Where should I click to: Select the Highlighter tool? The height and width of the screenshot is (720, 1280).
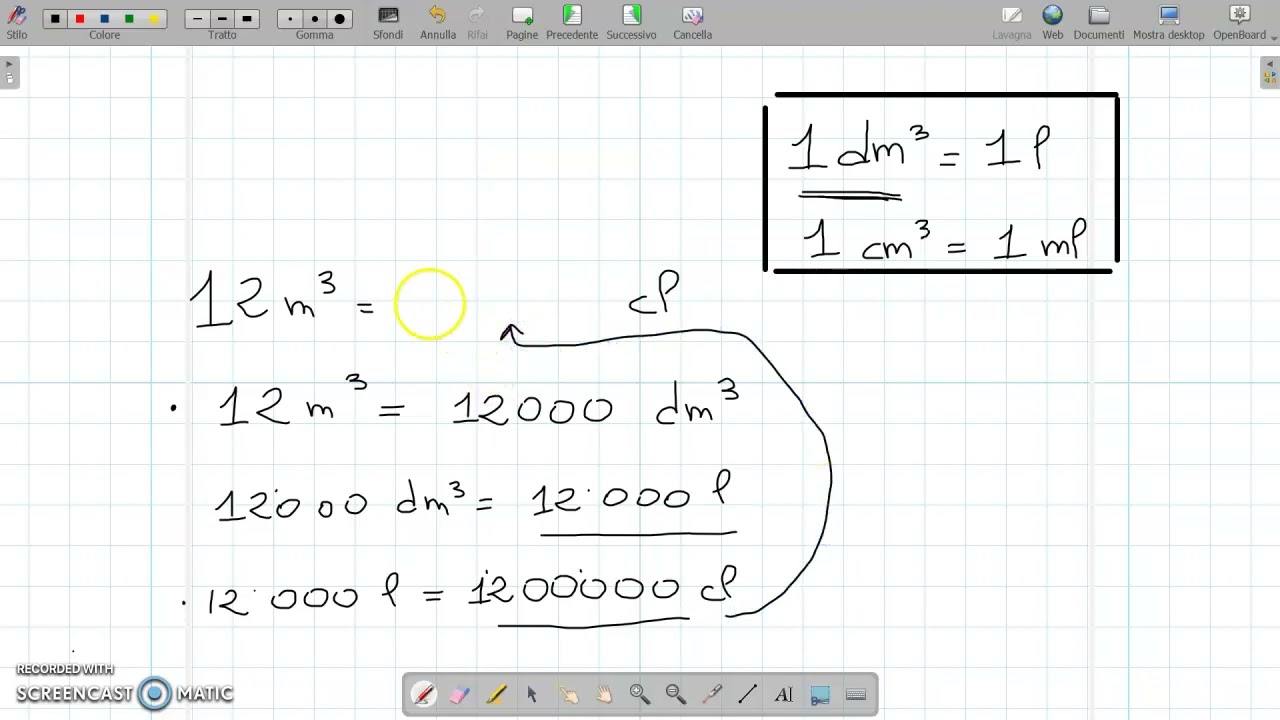pos(496,695)
